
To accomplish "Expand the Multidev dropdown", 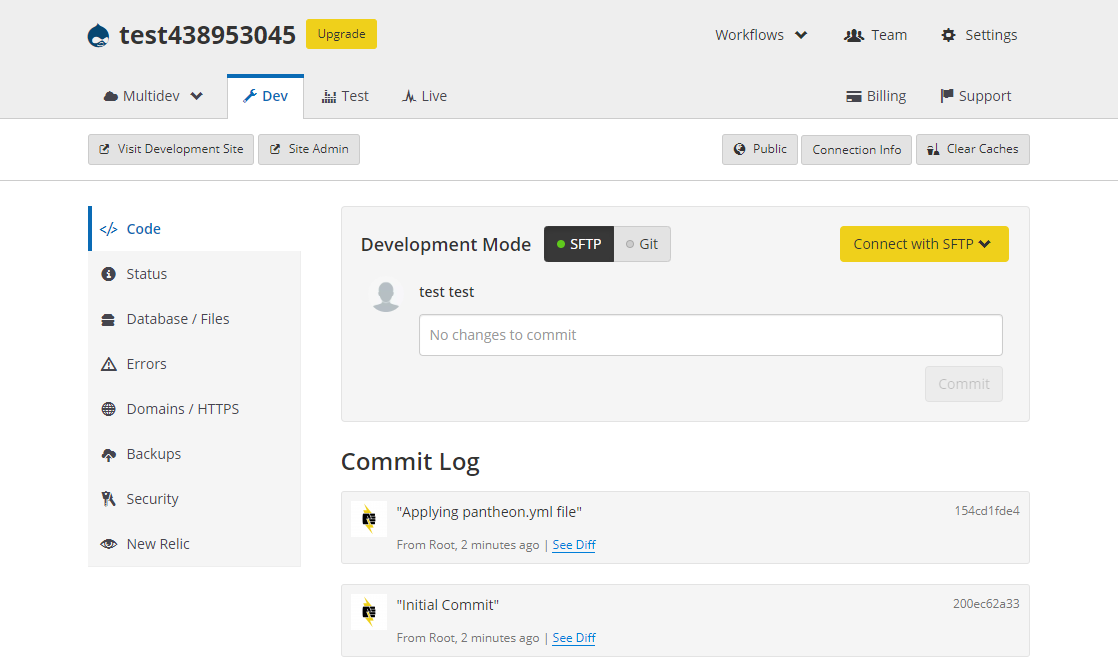I will (153, 96).
